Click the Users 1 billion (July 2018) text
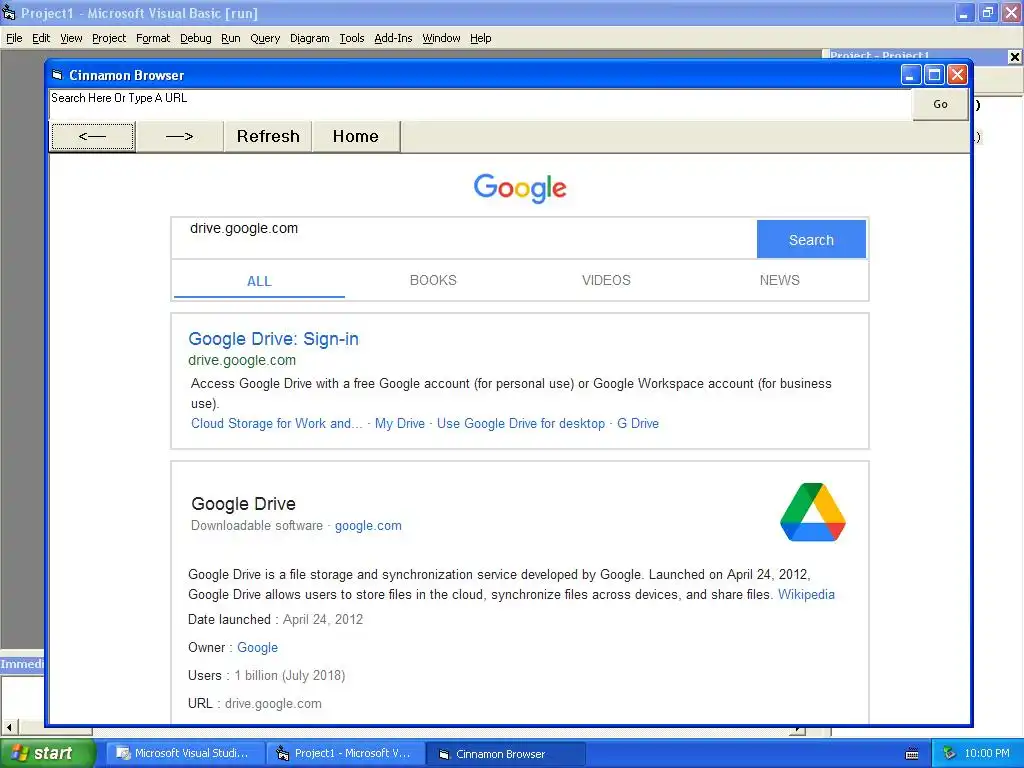 (x=266, y=675)
